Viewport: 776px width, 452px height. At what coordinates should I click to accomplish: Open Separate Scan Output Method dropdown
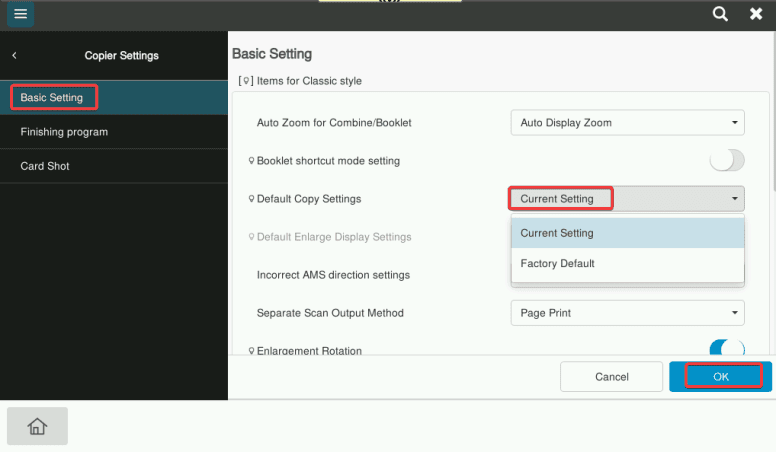click(x=627, y=313)
